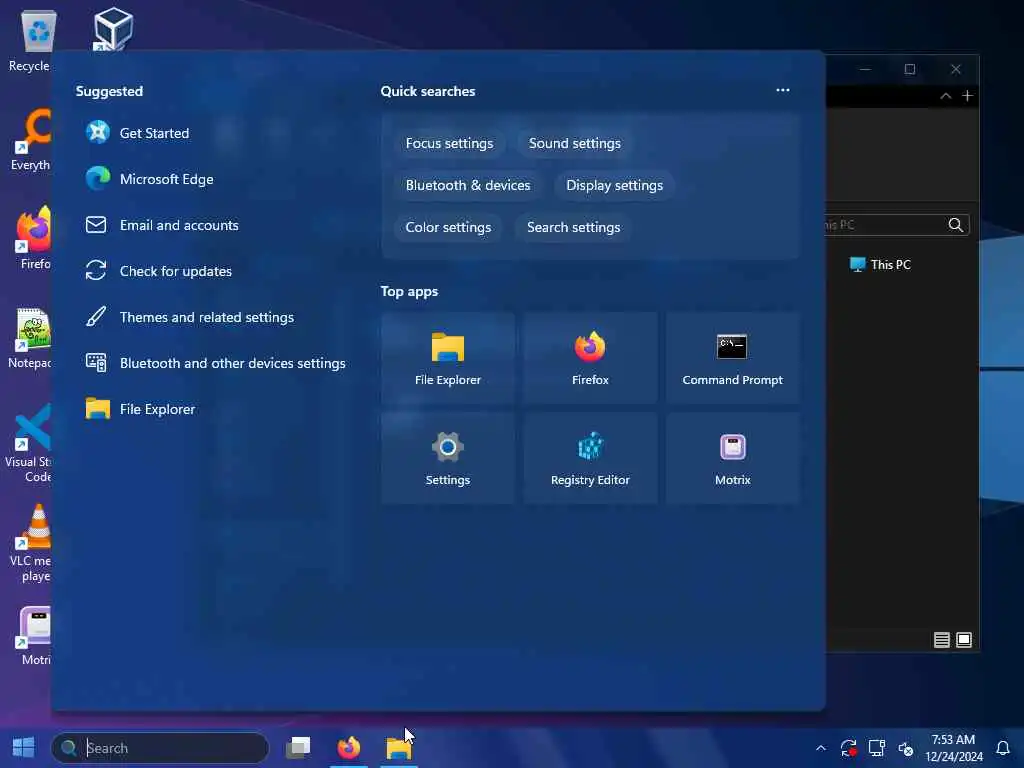Screen dimensions: 1024x768
Task: Click the muted volume tray icon
Action: 905,748
